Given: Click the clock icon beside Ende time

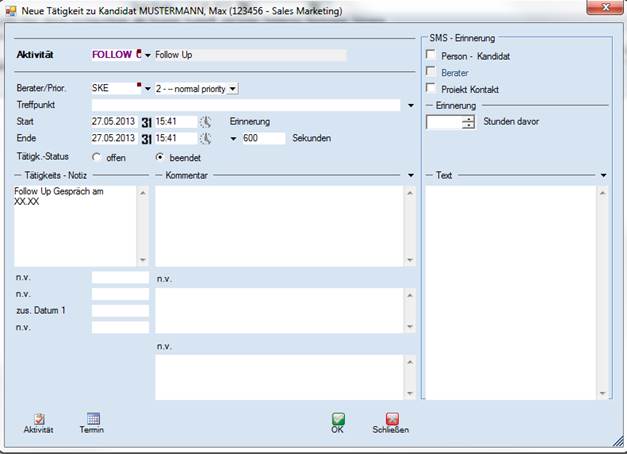Looking at the screenshot, I should coord(205,138).
